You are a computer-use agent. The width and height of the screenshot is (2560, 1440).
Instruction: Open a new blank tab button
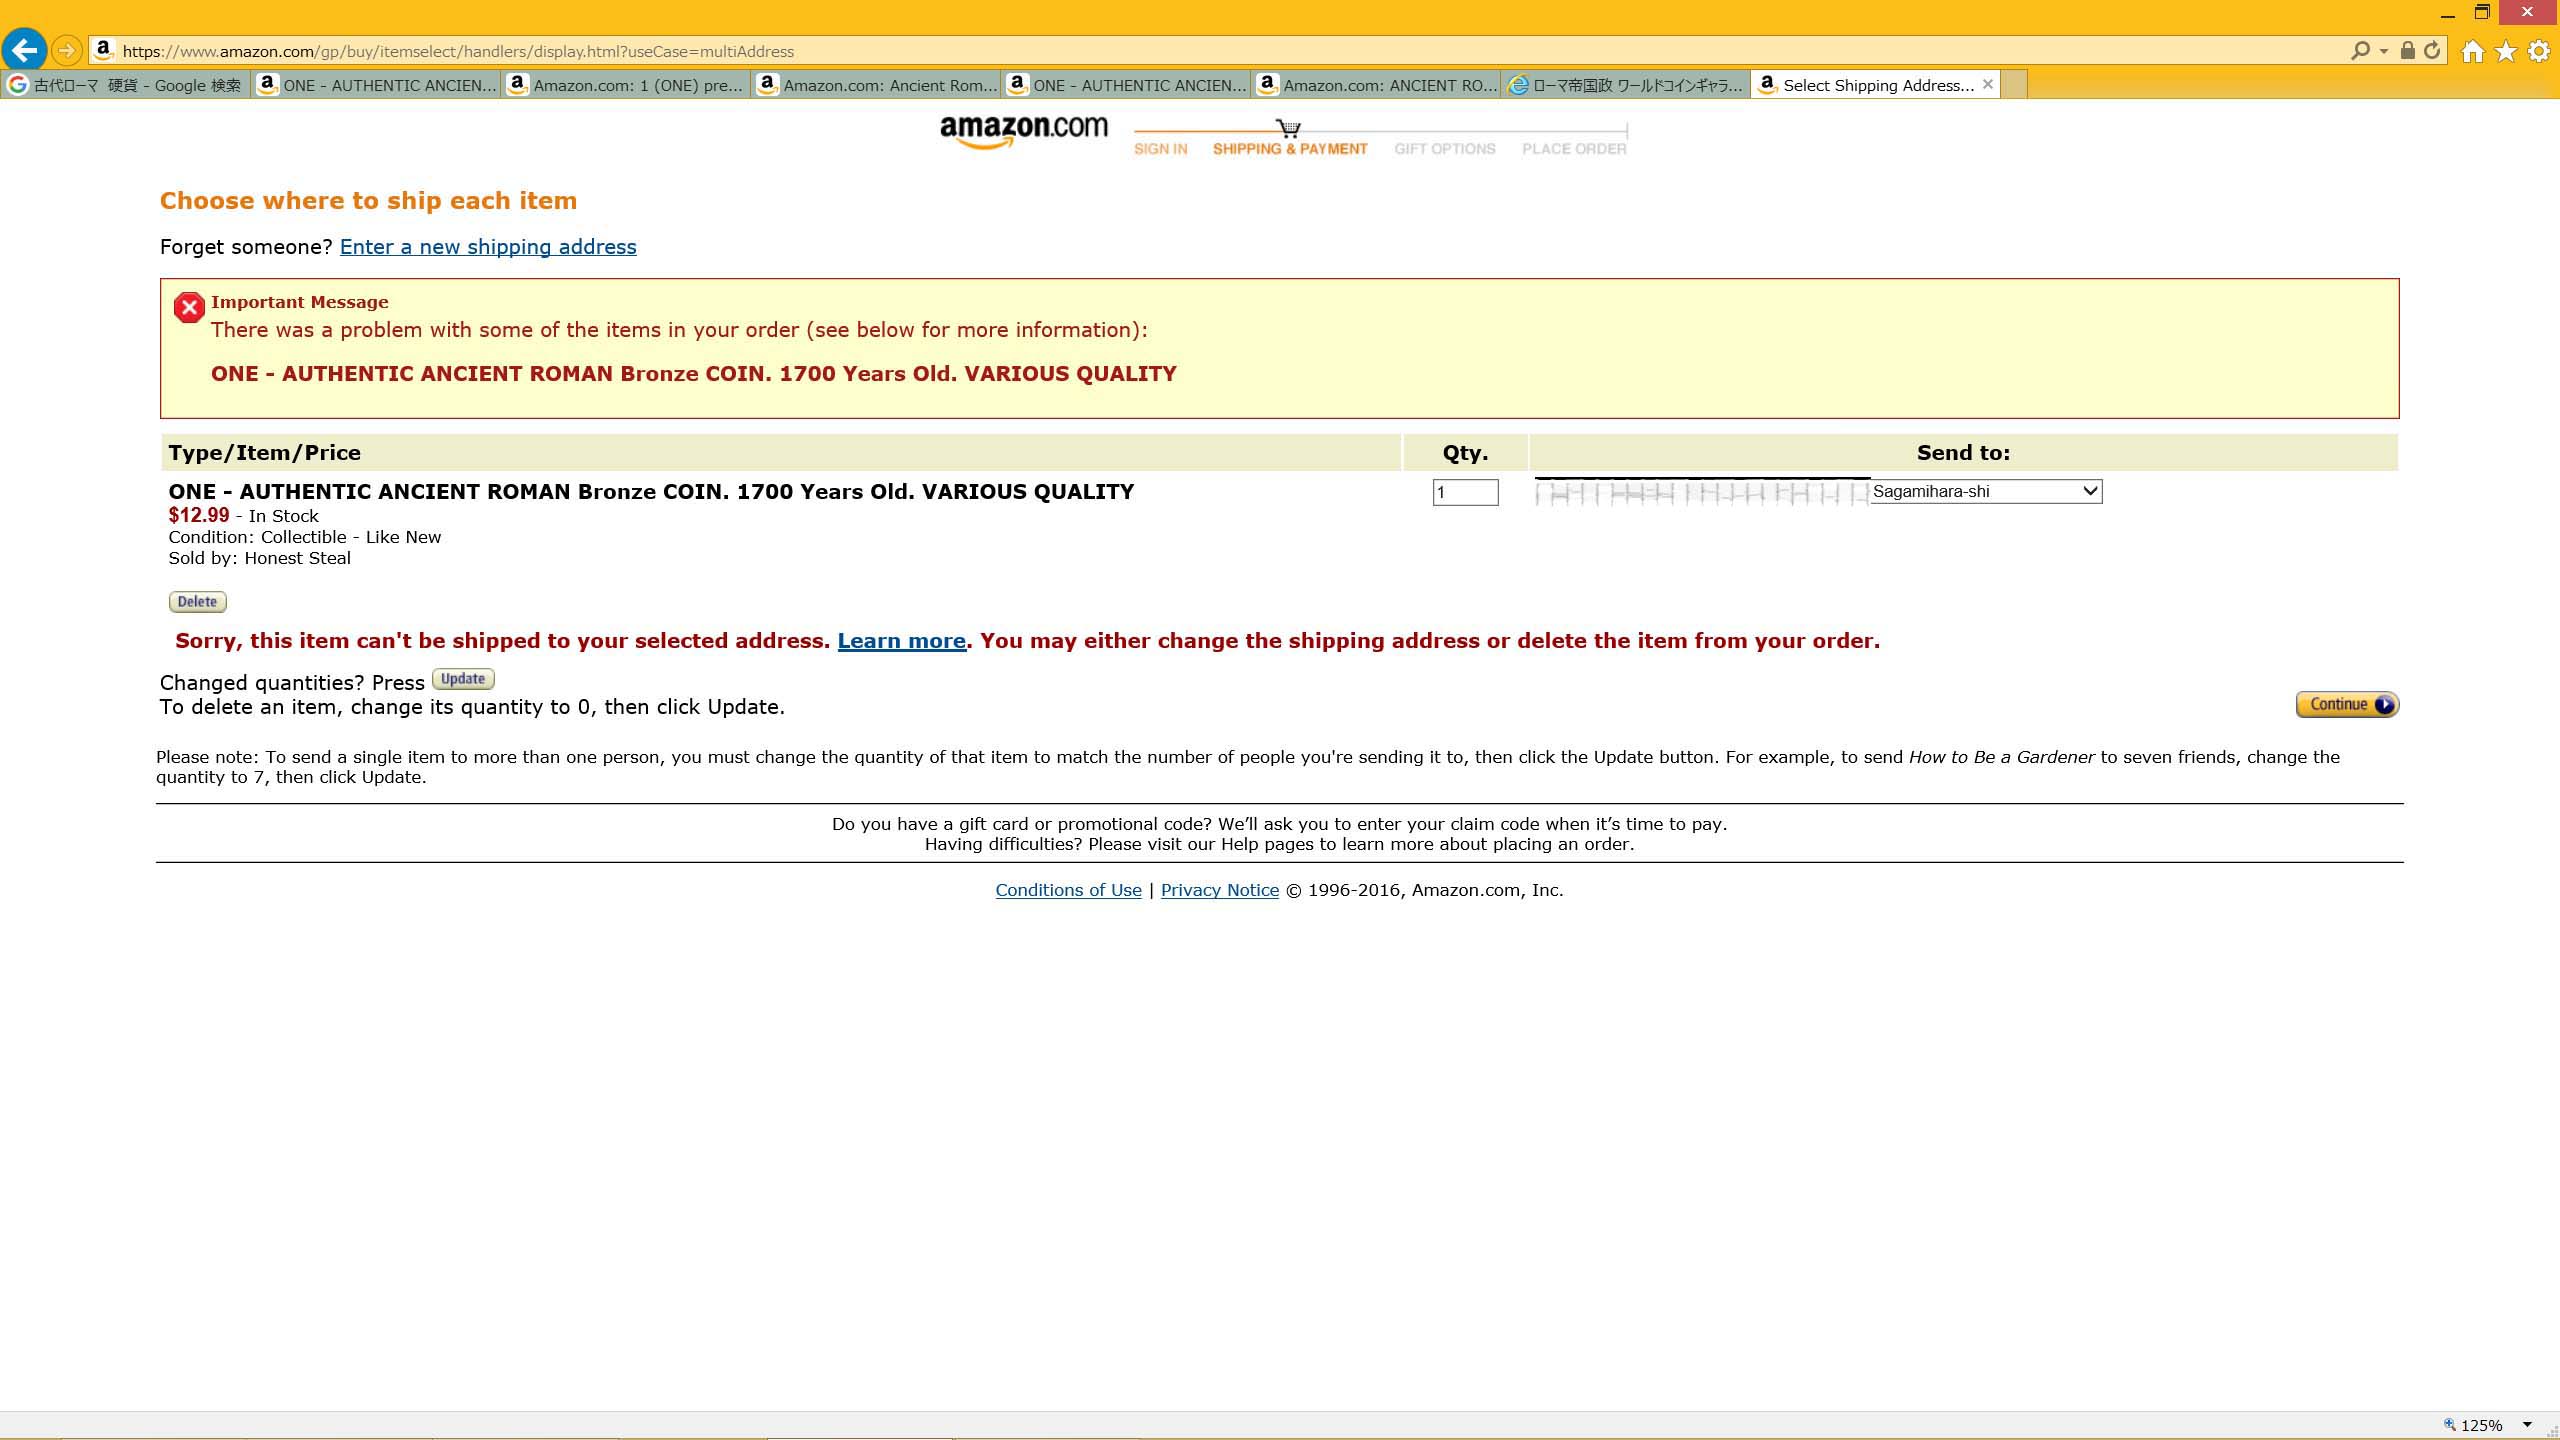2015,85
